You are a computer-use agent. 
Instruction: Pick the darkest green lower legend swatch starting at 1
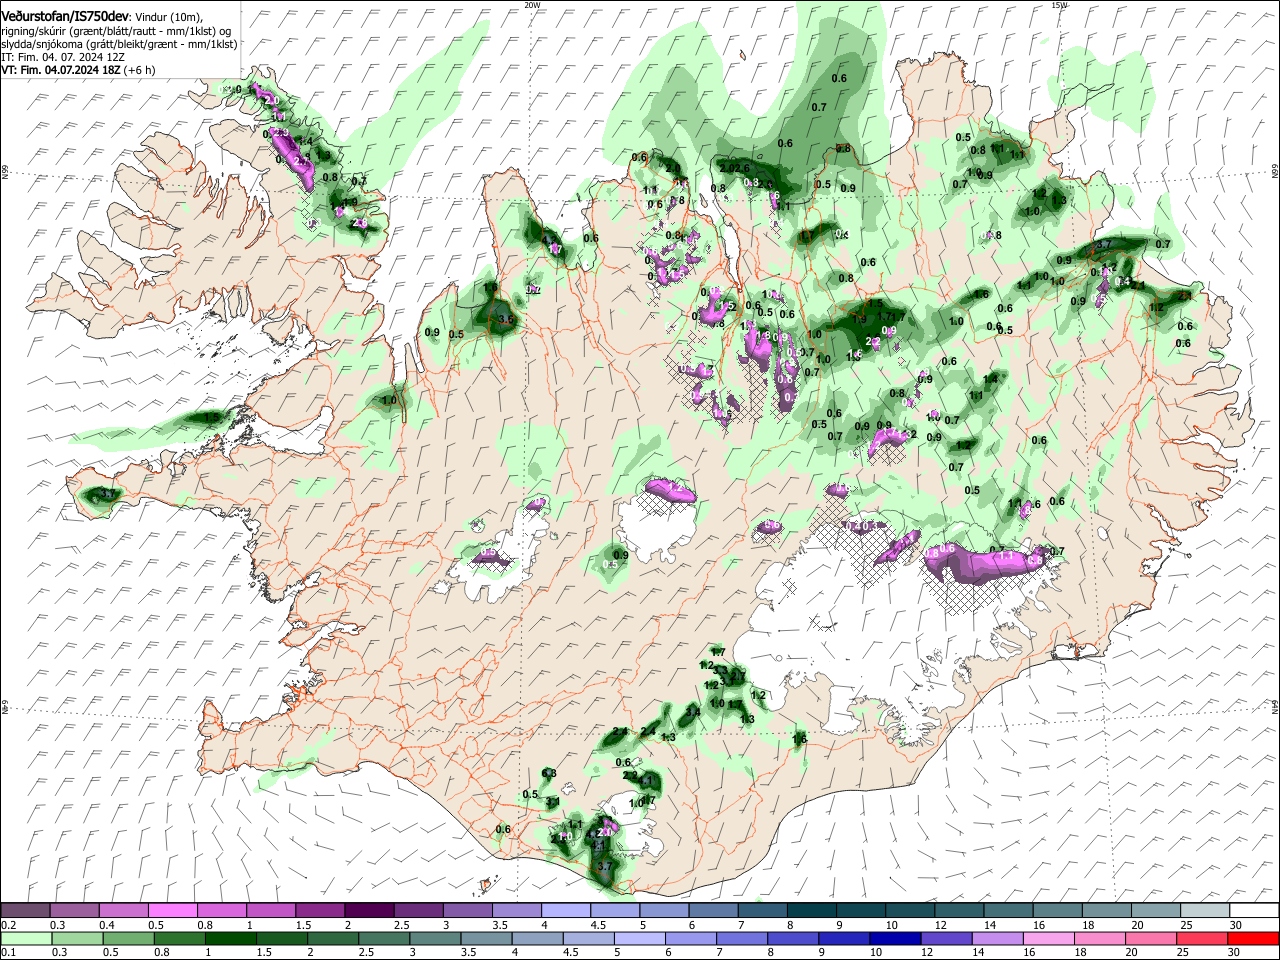(230, 939)
